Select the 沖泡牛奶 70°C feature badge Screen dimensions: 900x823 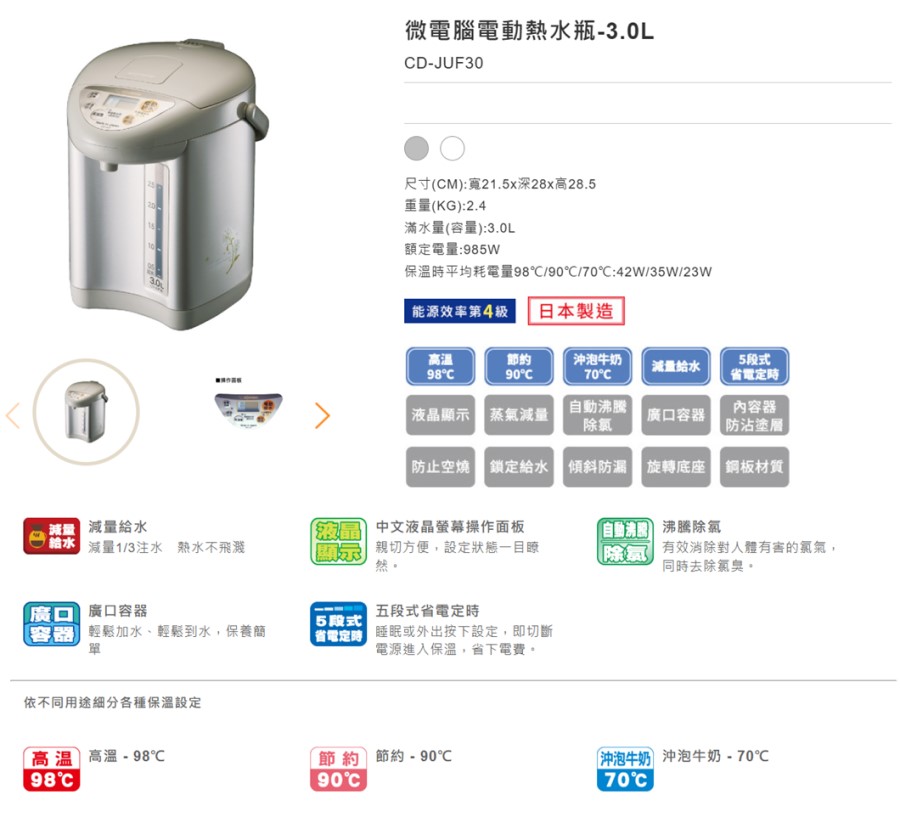click(x=598, y=366)
